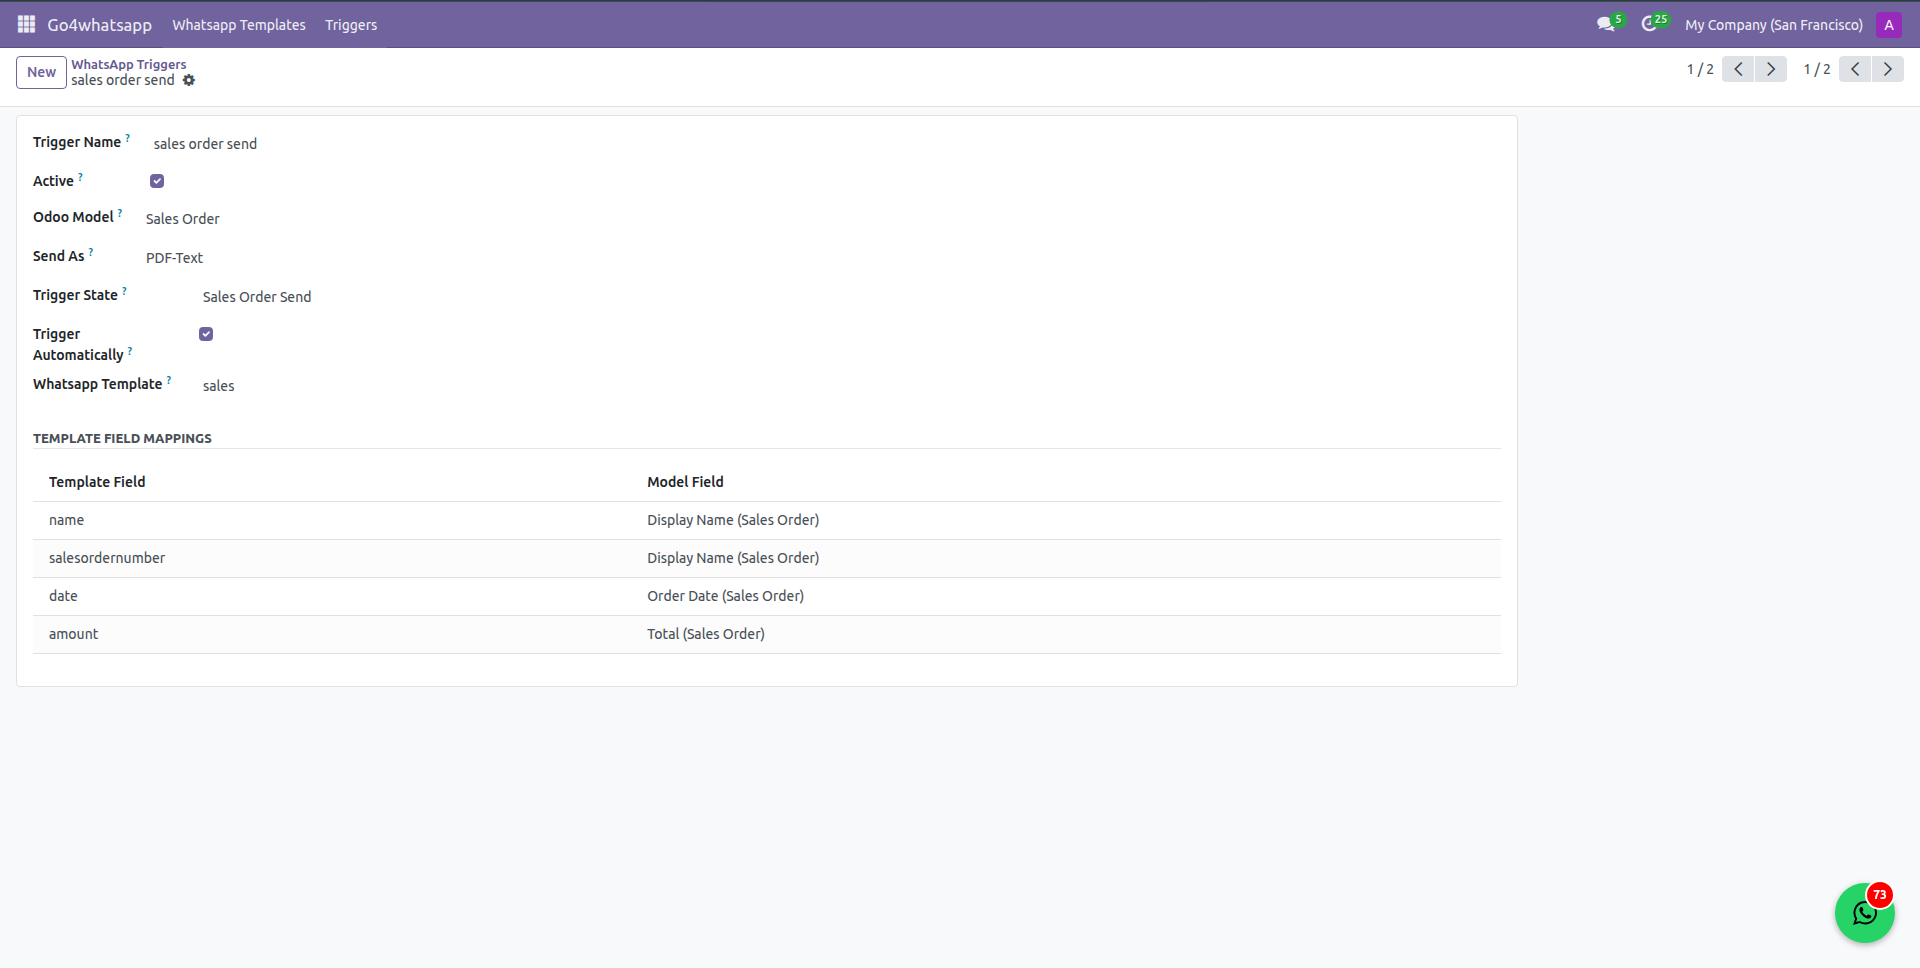Select the salesordernumber mapping row
This screenshot has height=968, width=1920.
(107, 558)
